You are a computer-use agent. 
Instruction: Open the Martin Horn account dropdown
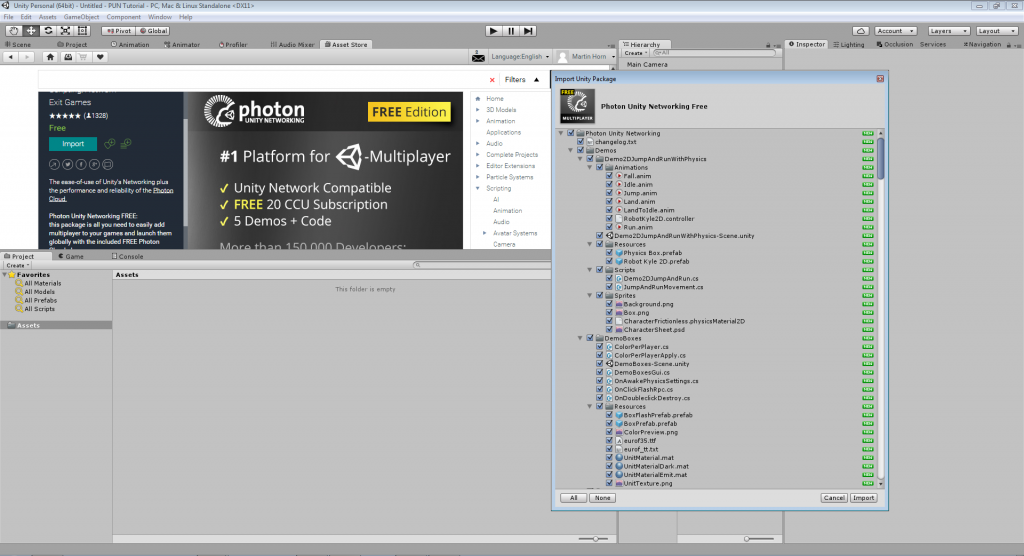592,57
